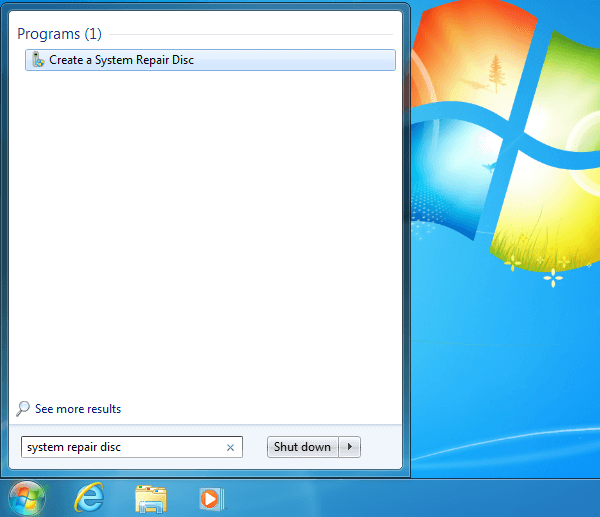The image size is (600, 517).
Task: Open the Create a System Repair Disc result
Action: pos(210,60)
